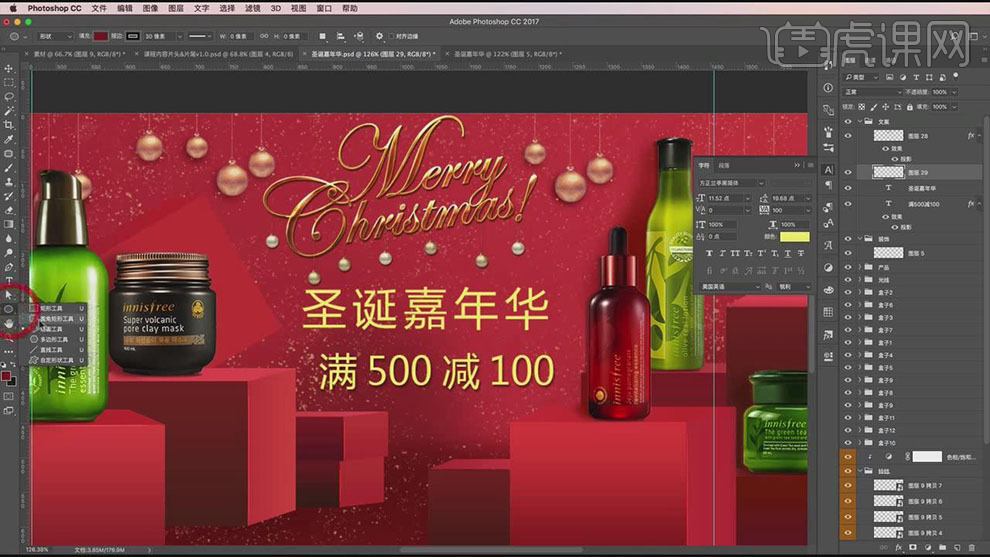The image size is (990, 557).
Task: Open the 图层 menu
Action: click(x=176, y=8)
